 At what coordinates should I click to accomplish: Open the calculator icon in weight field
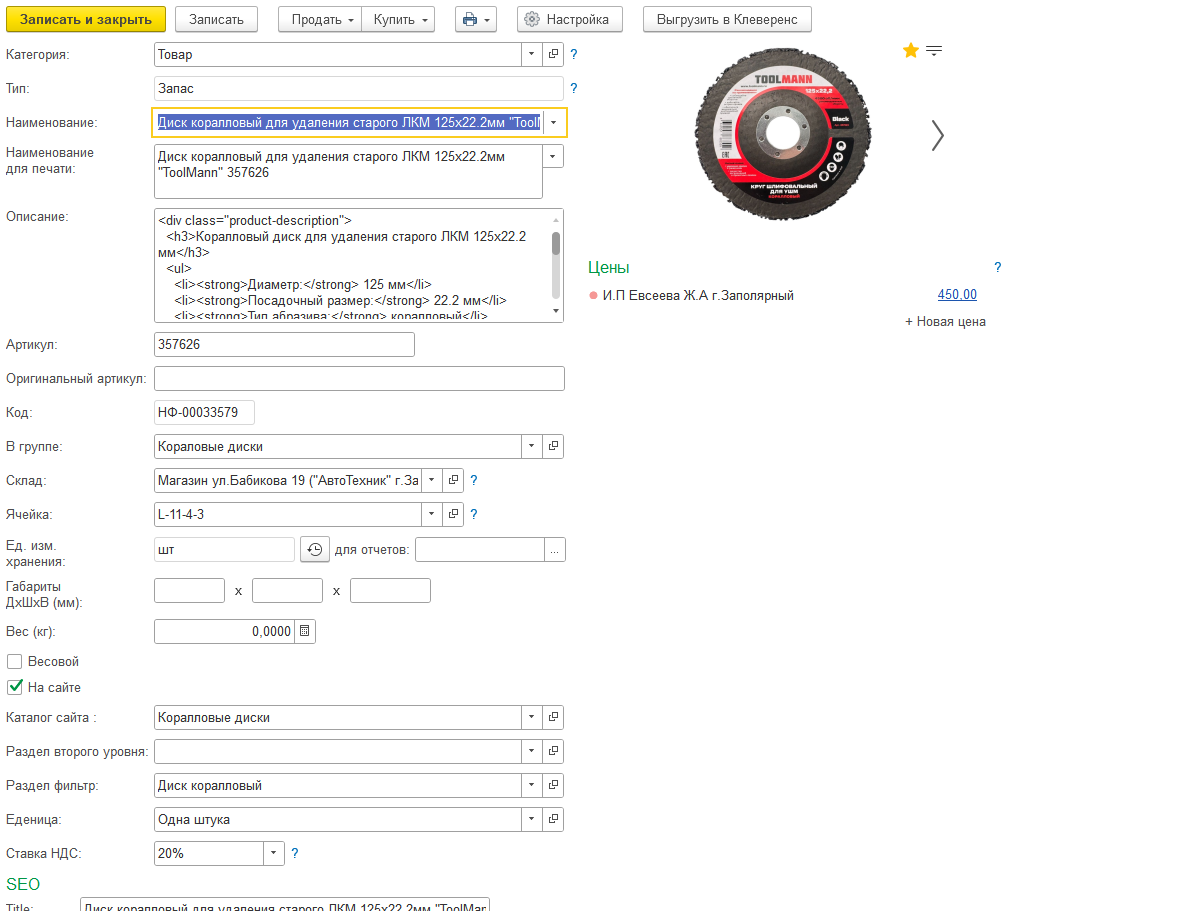pyautogui.click(x=305, y=631)
